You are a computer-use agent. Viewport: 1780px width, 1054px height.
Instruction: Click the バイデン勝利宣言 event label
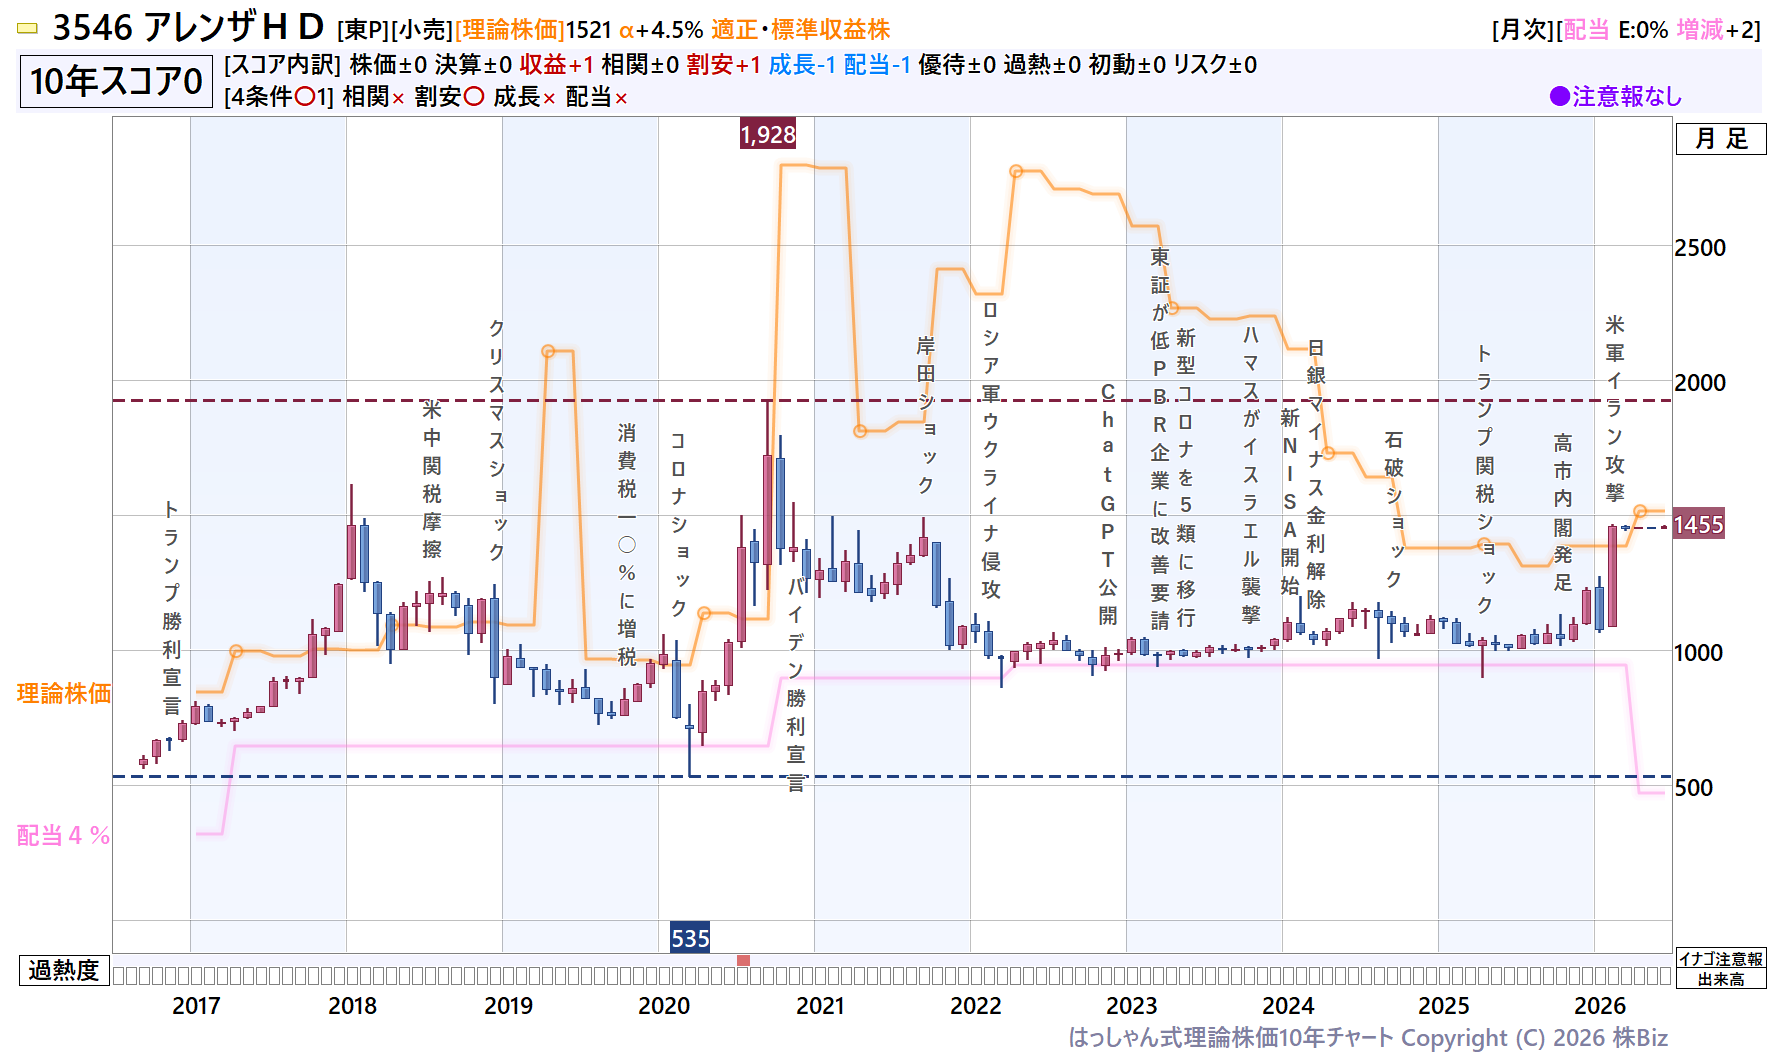796,684
